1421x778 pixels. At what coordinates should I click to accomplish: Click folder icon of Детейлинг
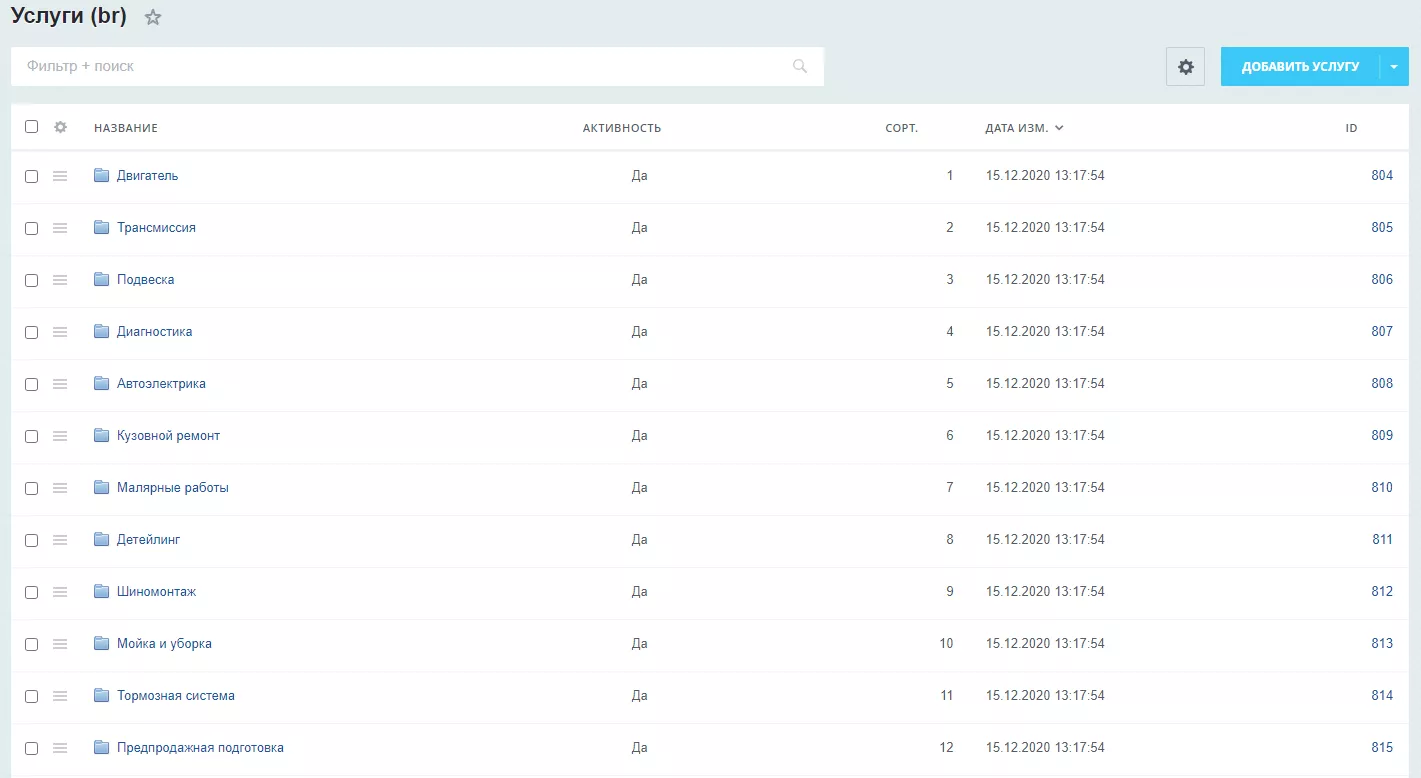point(101,539)
